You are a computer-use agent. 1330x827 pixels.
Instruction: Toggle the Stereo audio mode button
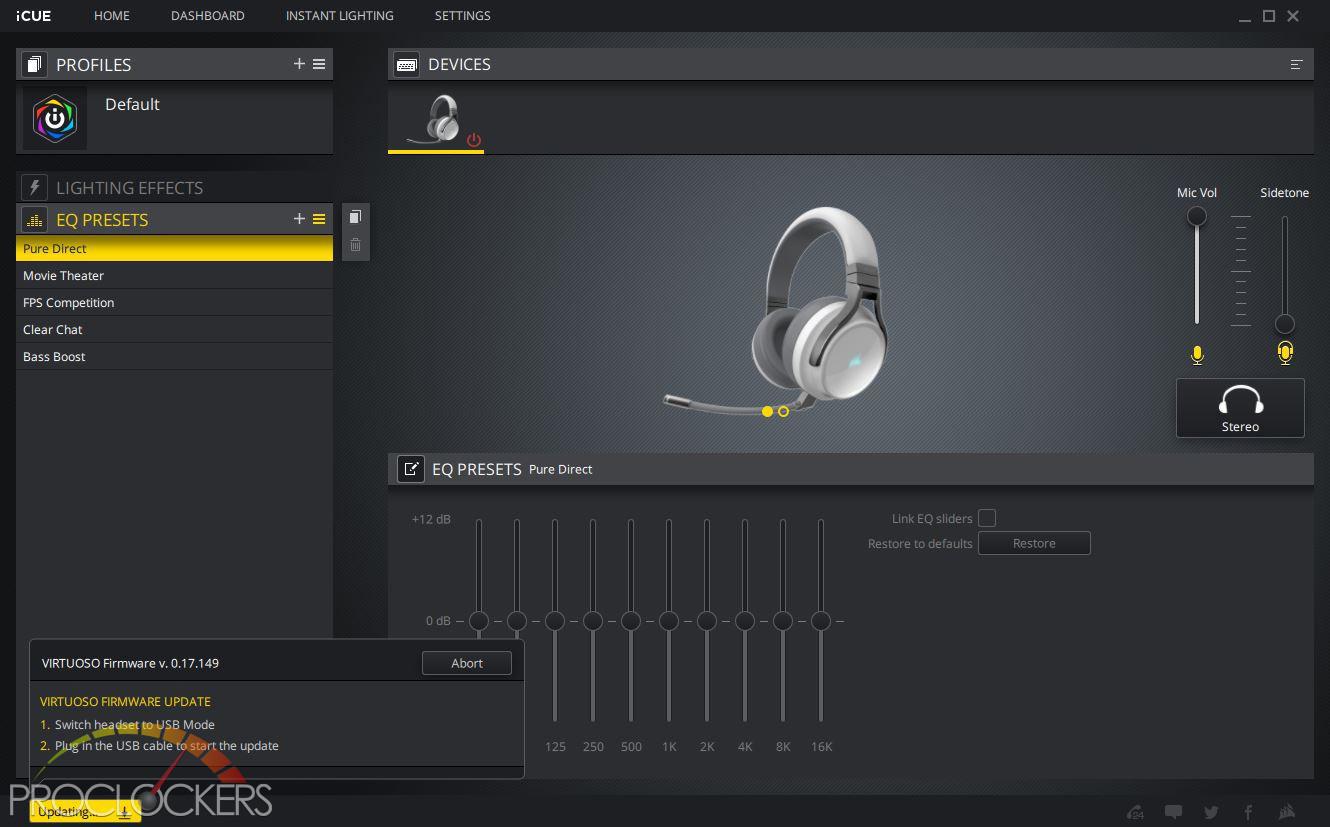(1240, 408)
